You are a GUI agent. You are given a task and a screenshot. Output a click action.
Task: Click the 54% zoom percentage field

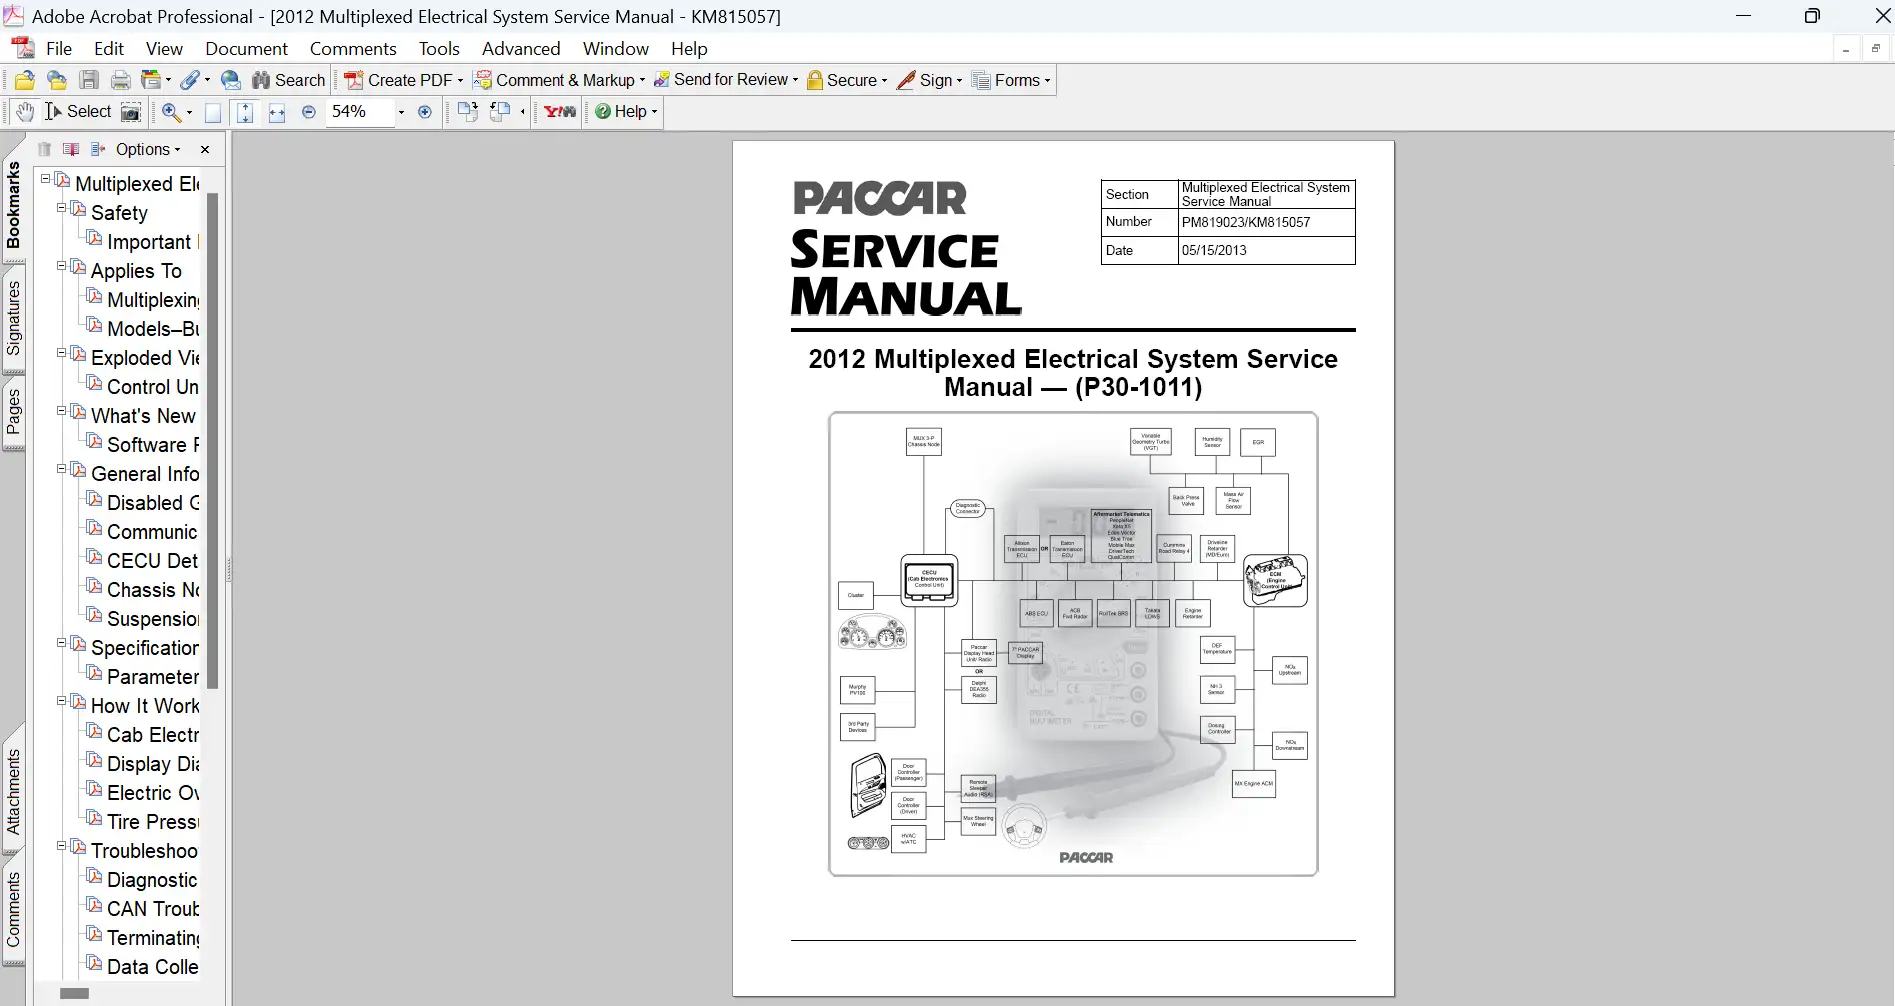tap(360, 112)
